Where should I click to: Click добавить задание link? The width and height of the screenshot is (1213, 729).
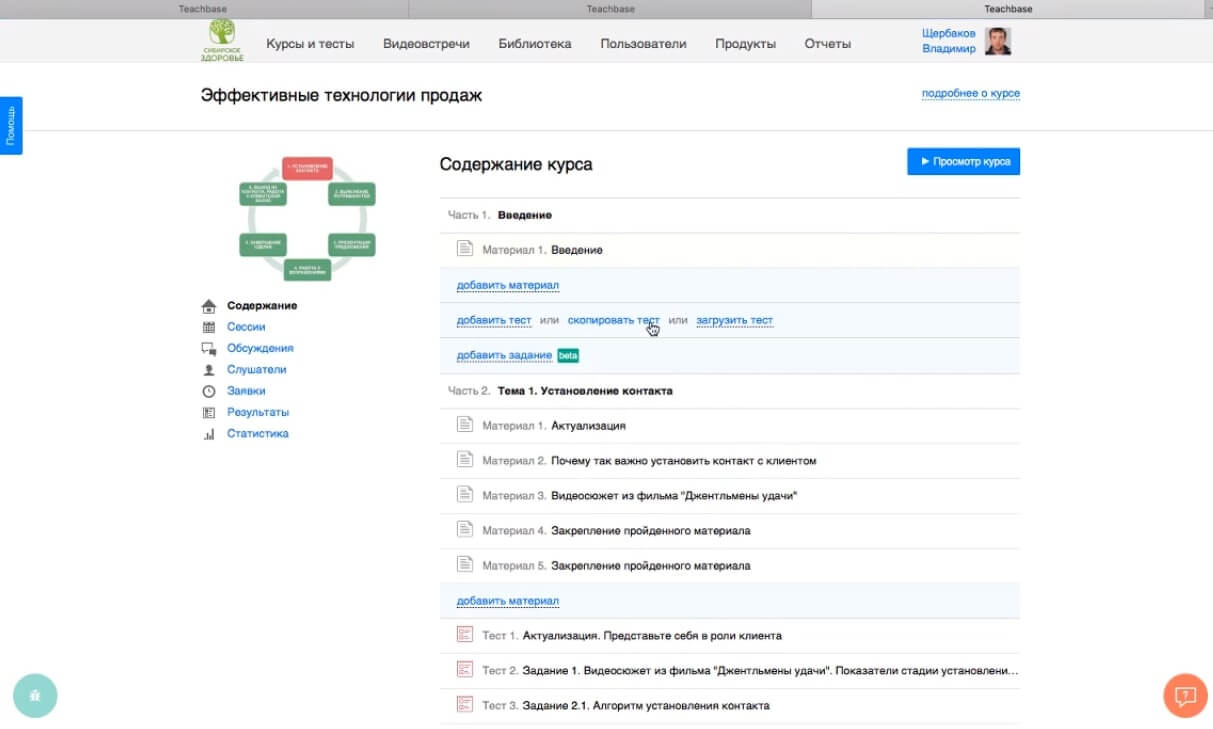(x=504, y=355)
